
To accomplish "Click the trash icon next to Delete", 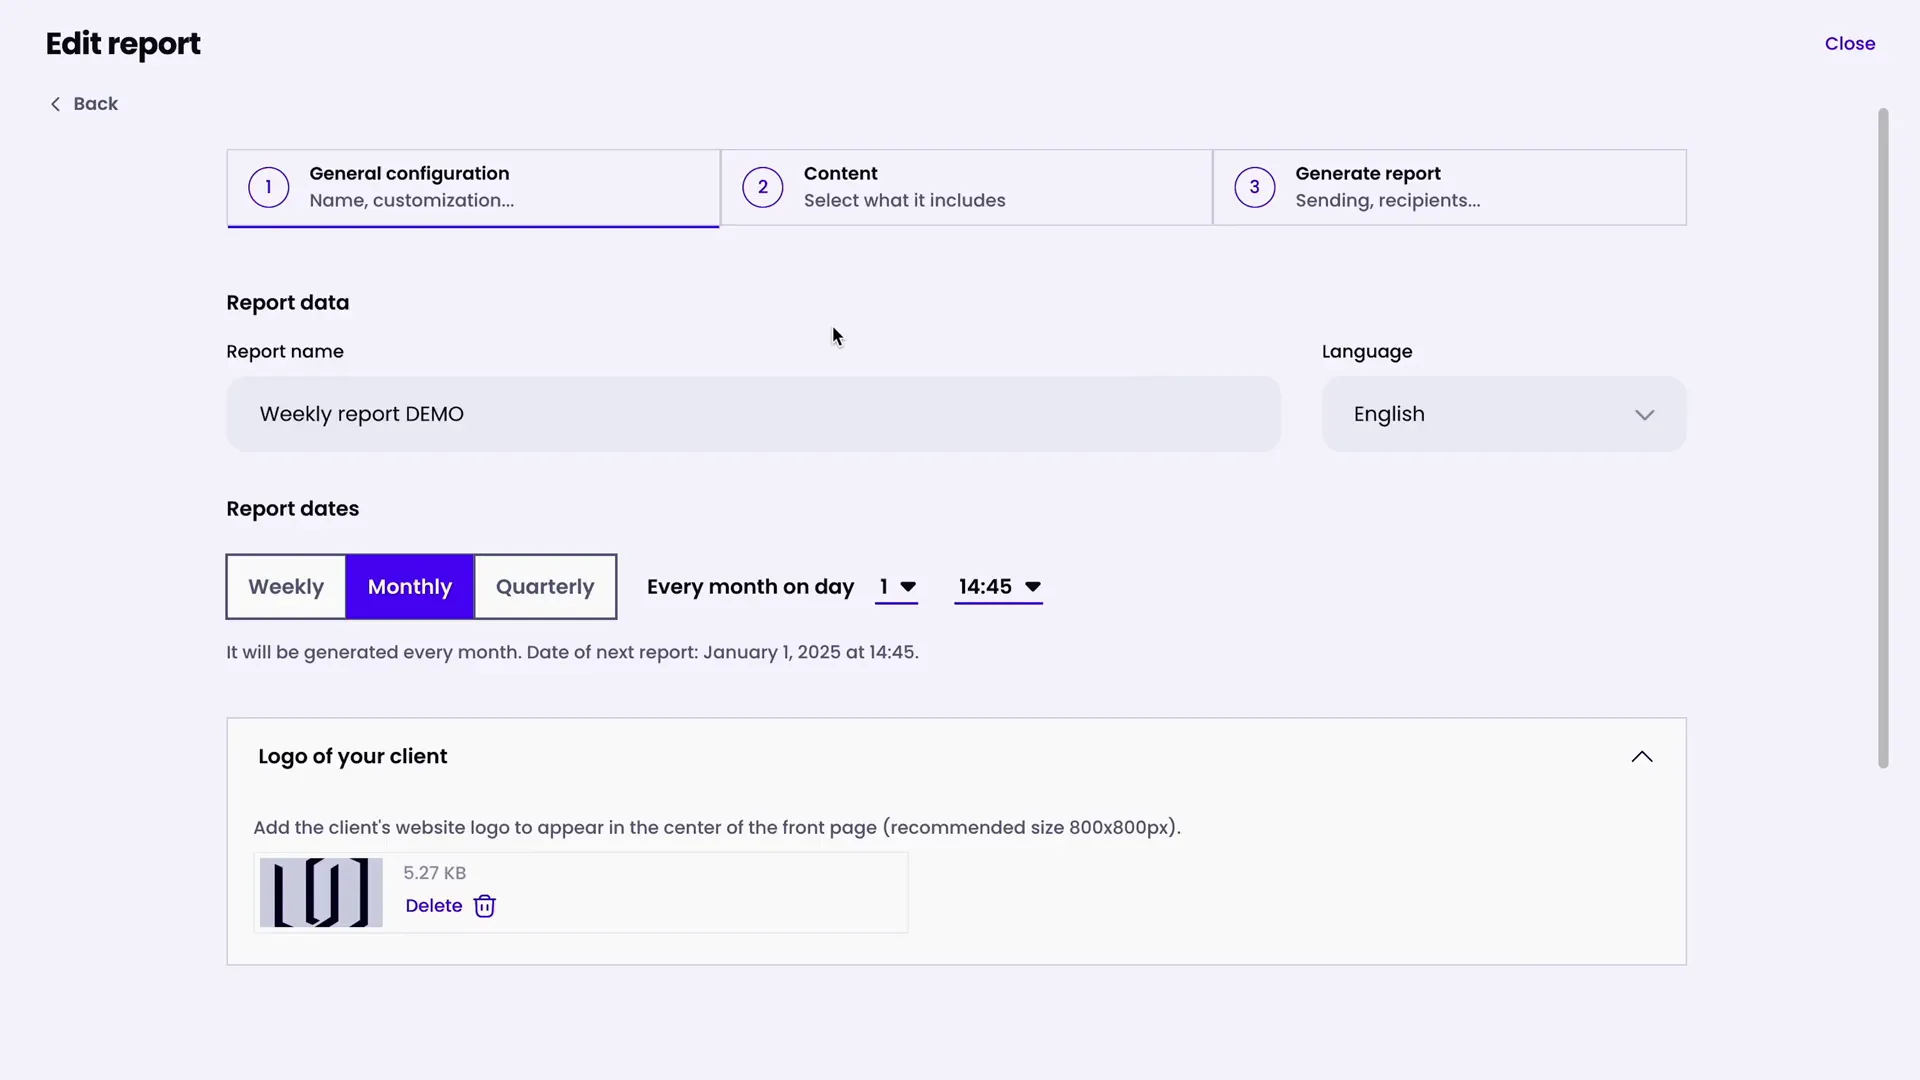I will pyautogui.click(x=484, y=906).
